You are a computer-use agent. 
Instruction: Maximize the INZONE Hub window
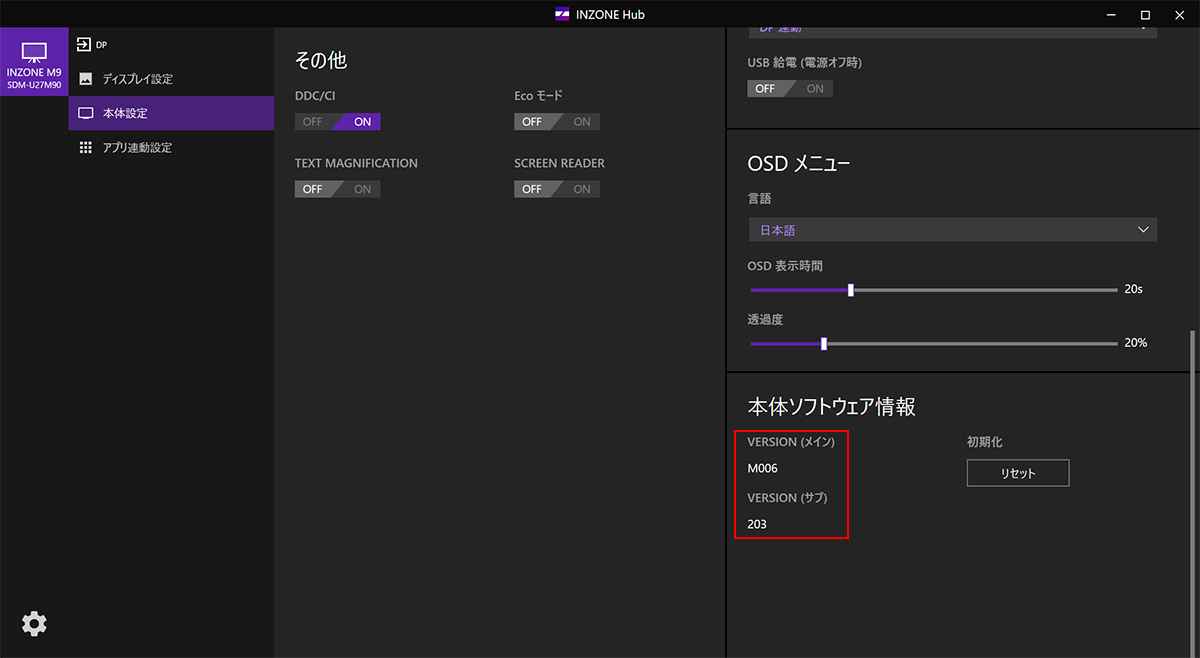1145,14
